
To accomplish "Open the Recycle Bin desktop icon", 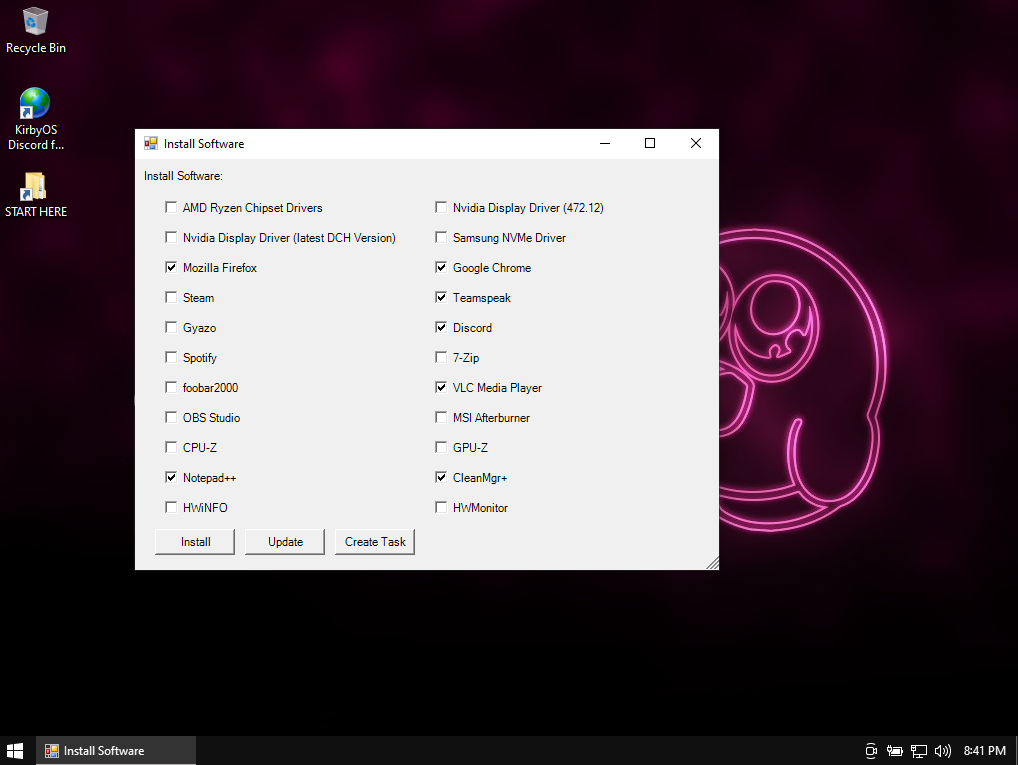I will (35, 31).
